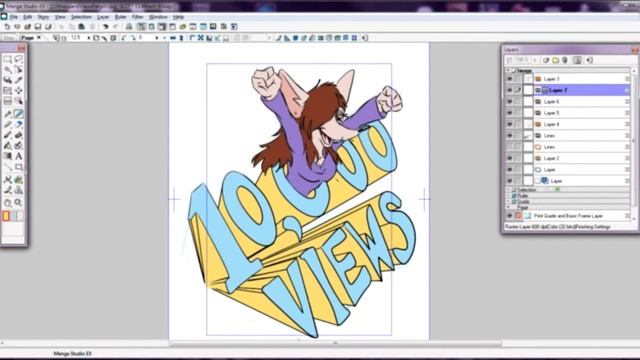Select the Line drawing tool

[x=7, y=167]
